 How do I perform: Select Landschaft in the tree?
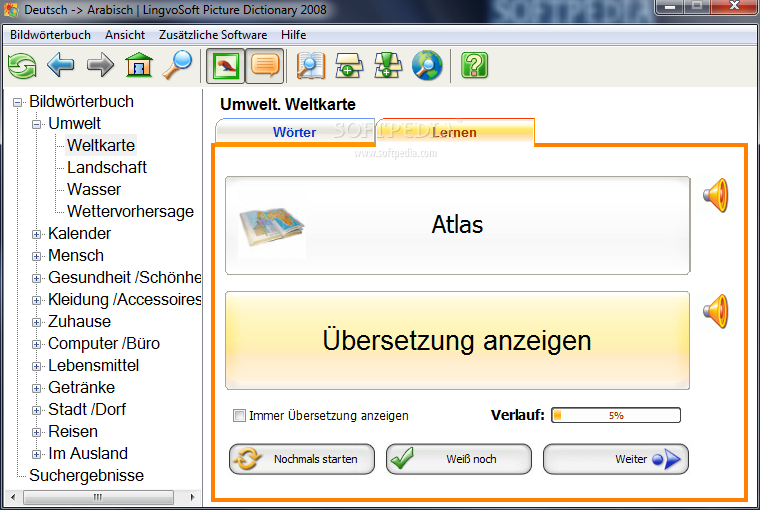pos(107,167)
